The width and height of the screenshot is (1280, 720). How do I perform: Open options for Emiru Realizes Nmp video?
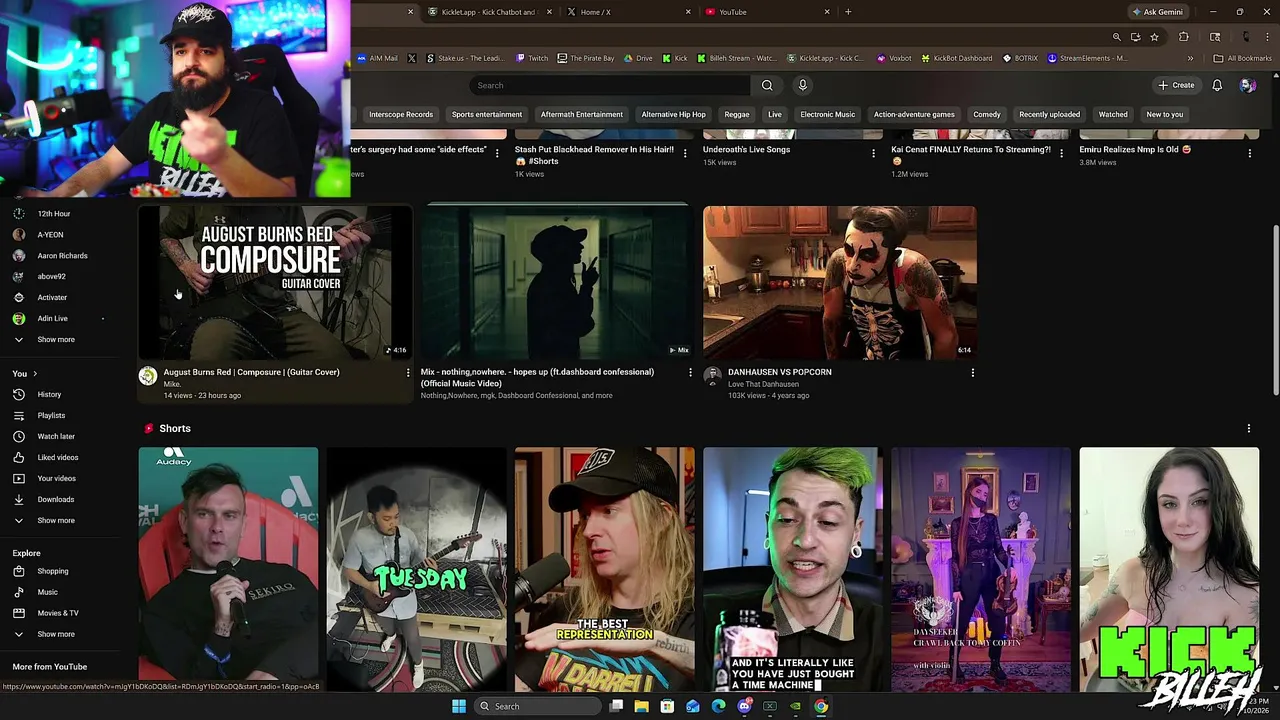(1249, 153)
